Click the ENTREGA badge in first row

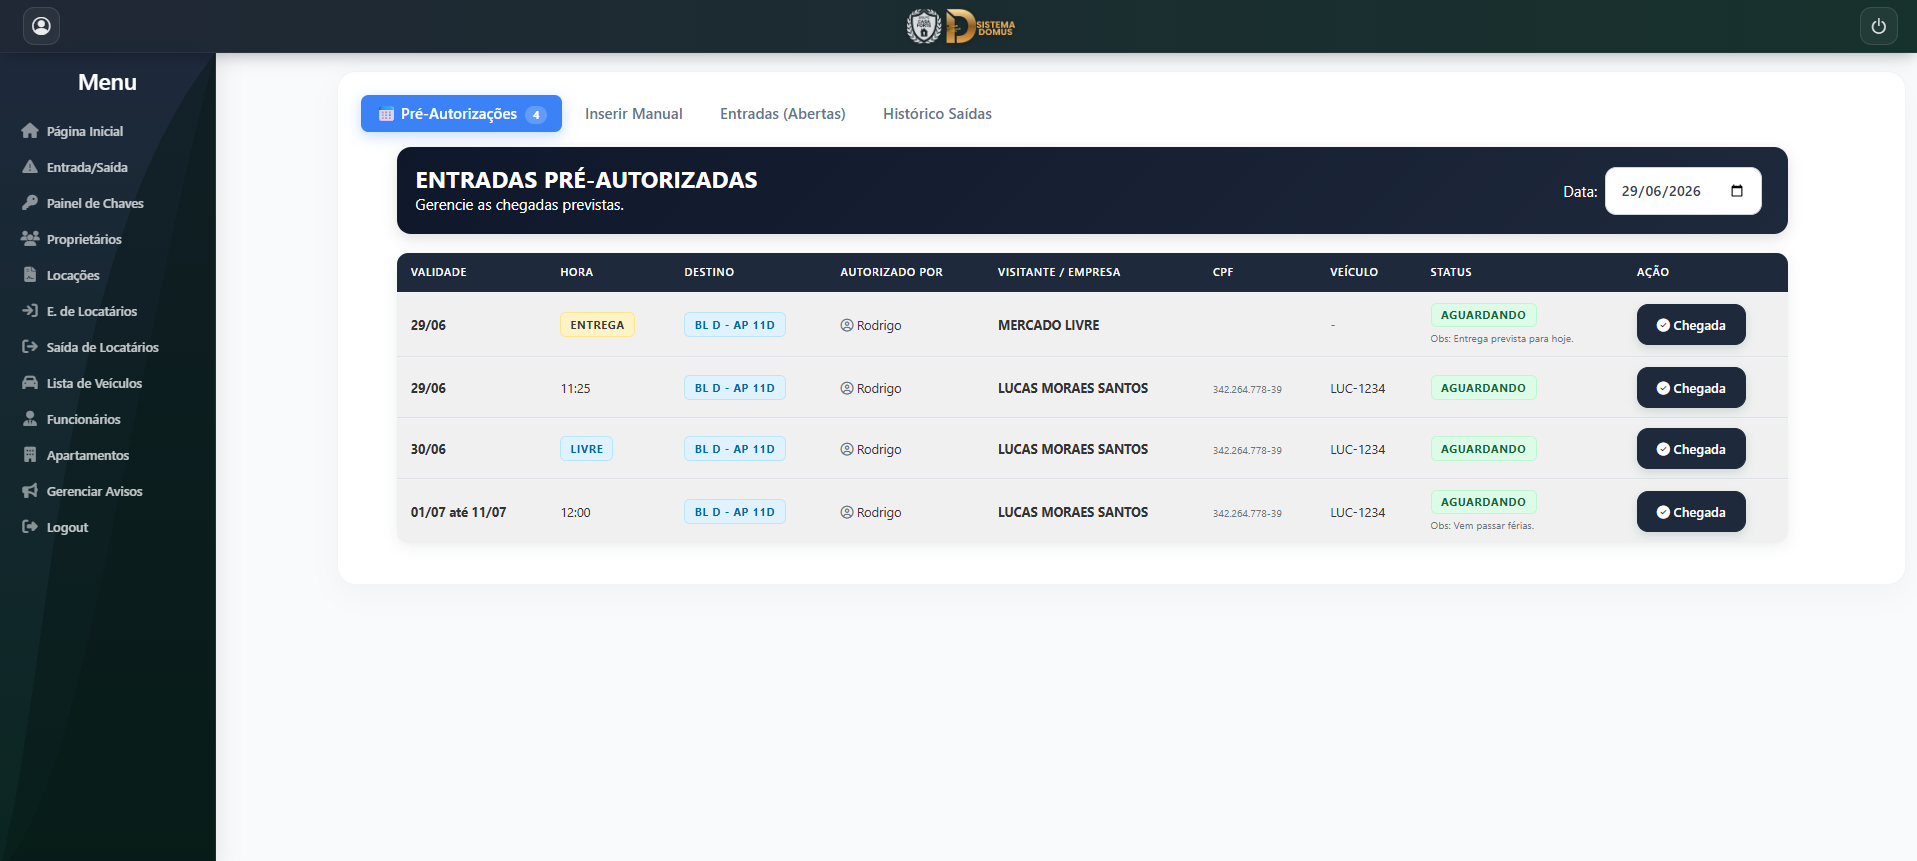click(597, 325)
